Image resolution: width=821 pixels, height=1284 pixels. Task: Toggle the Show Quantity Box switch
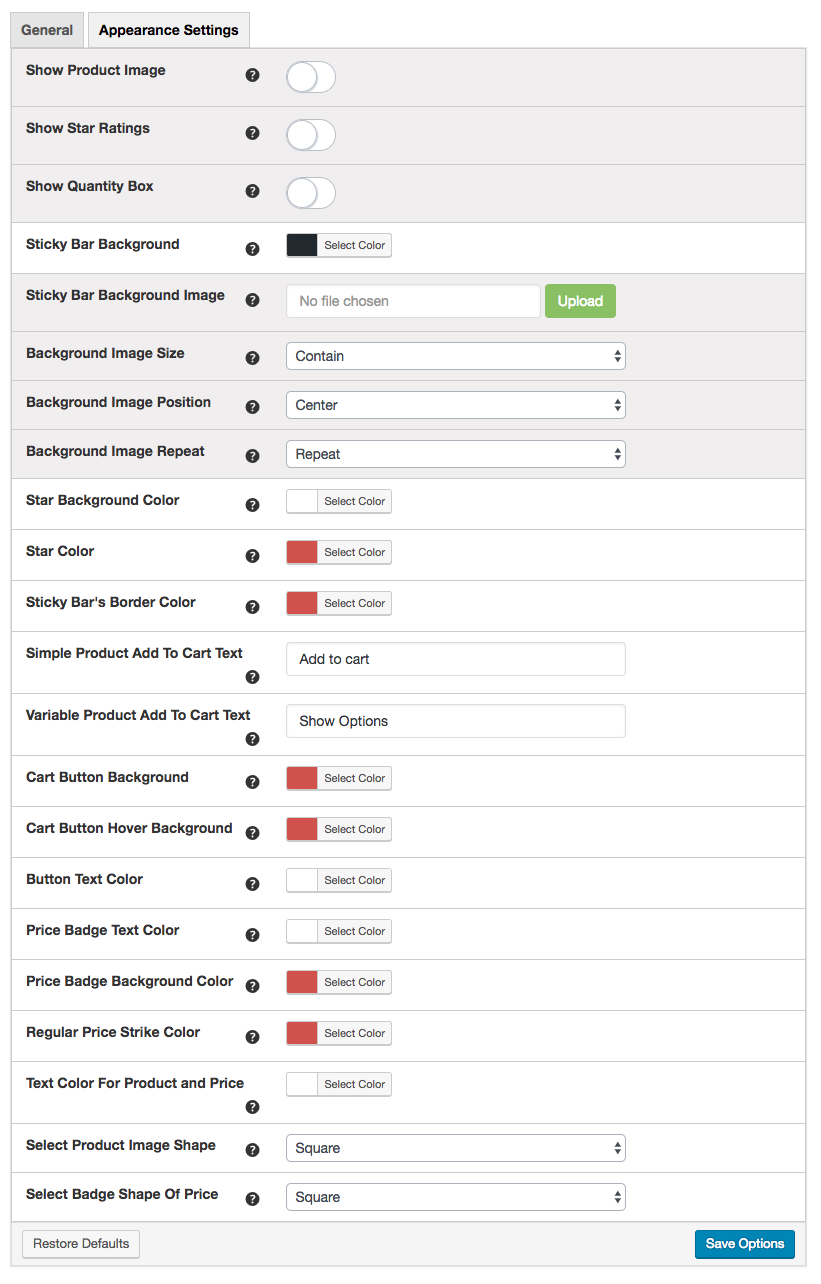click(x=310, y=193)
